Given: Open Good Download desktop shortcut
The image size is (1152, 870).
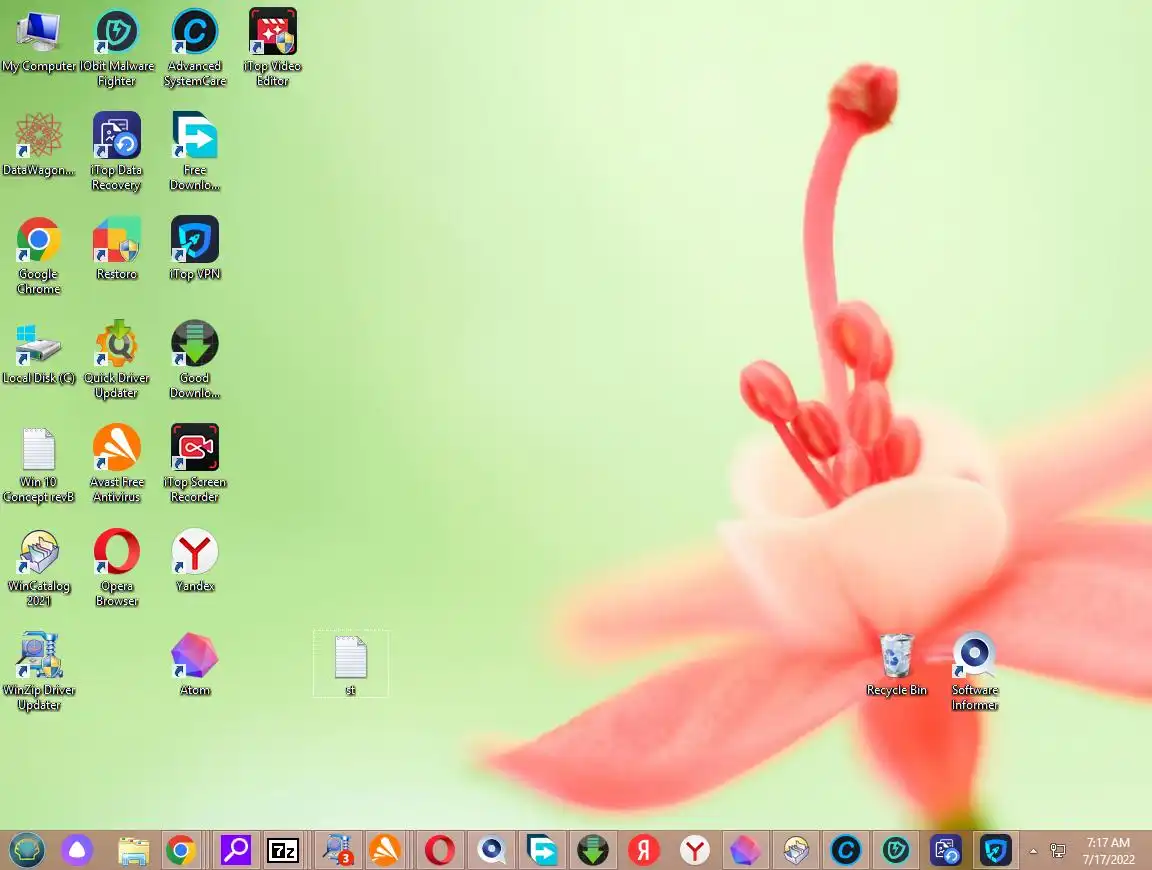Looking at the screenshot, I should point(195,361).
